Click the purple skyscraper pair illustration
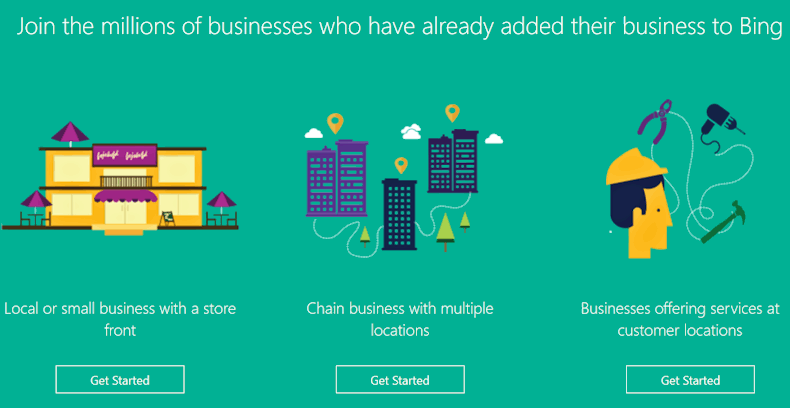The image size is (790, 408). (337, 178)
